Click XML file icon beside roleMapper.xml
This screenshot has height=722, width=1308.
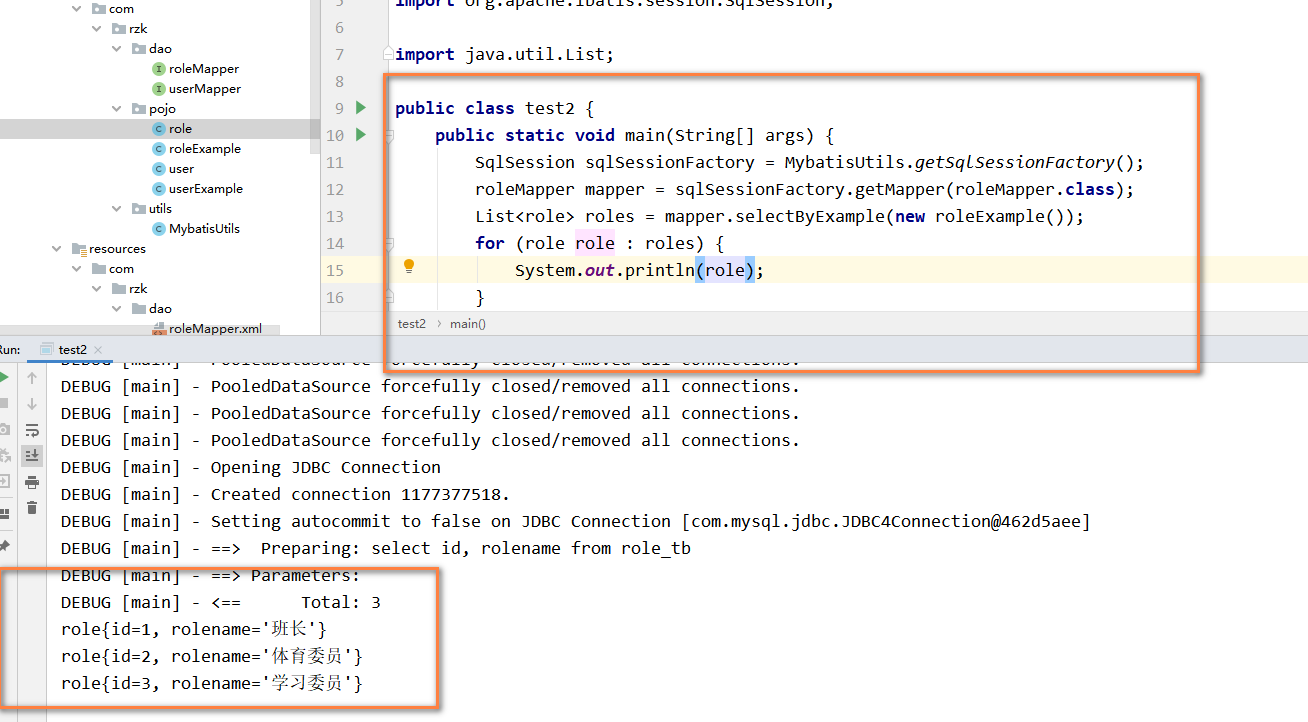tap(158, 328)
